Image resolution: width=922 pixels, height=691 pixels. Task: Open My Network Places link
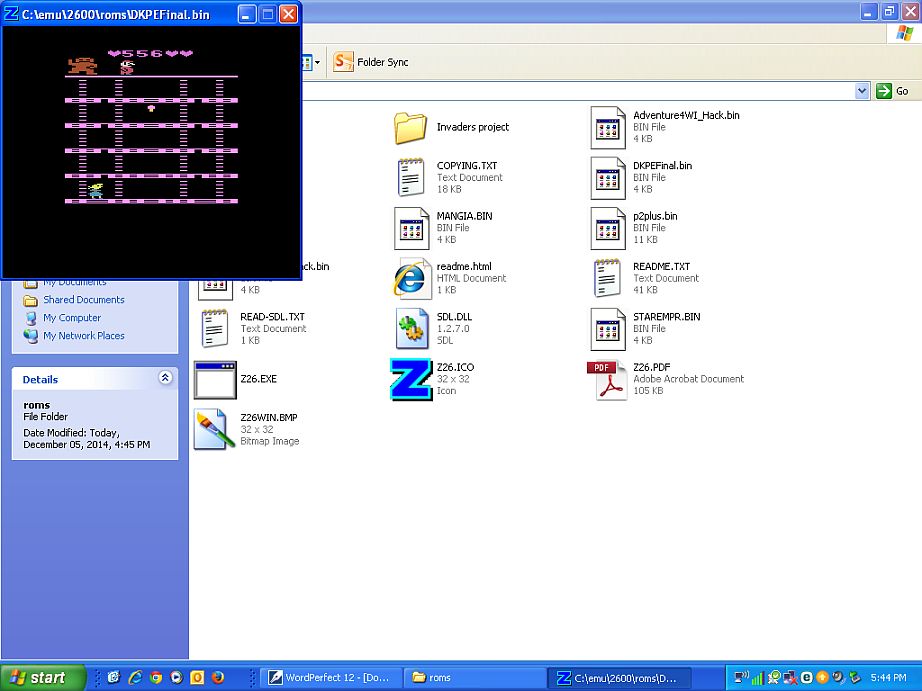tap(83, 336)
